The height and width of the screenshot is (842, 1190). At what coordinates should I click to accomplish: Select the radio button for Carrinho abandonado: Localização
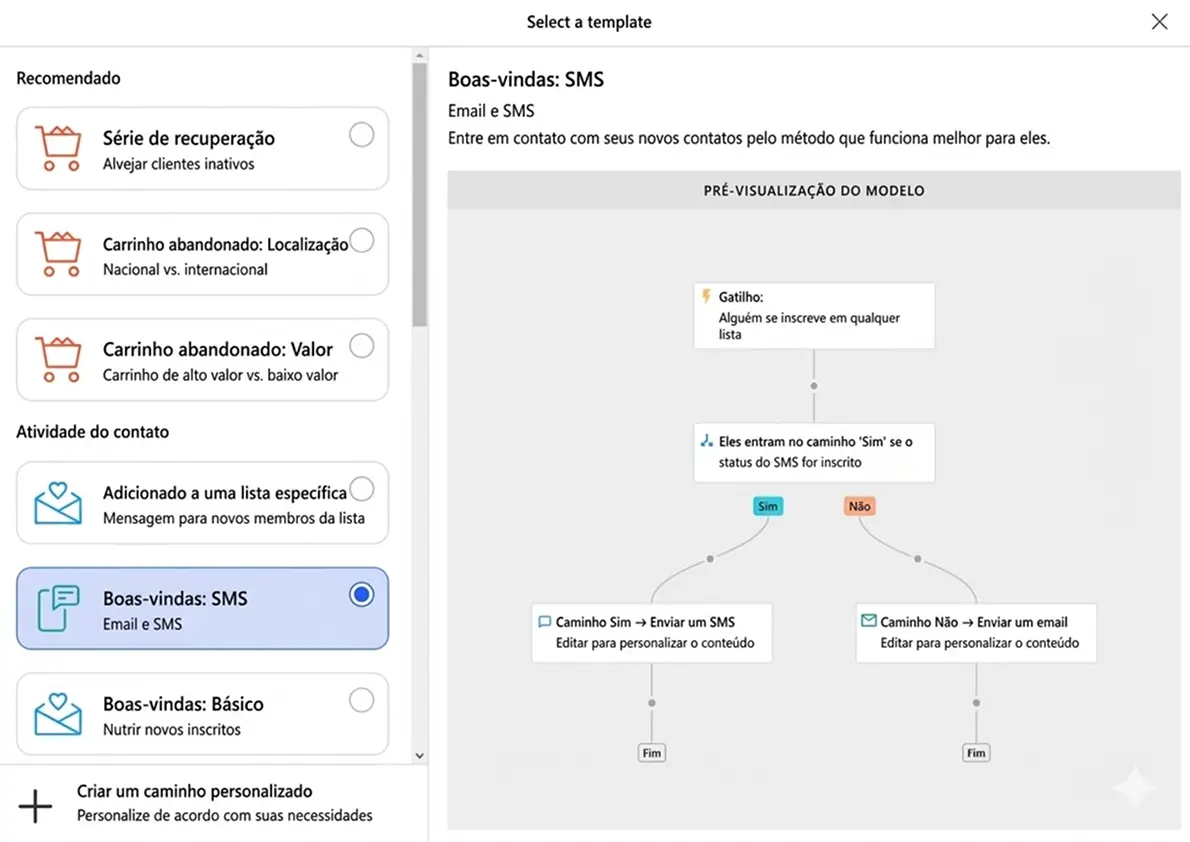click(x=361, y=240)
